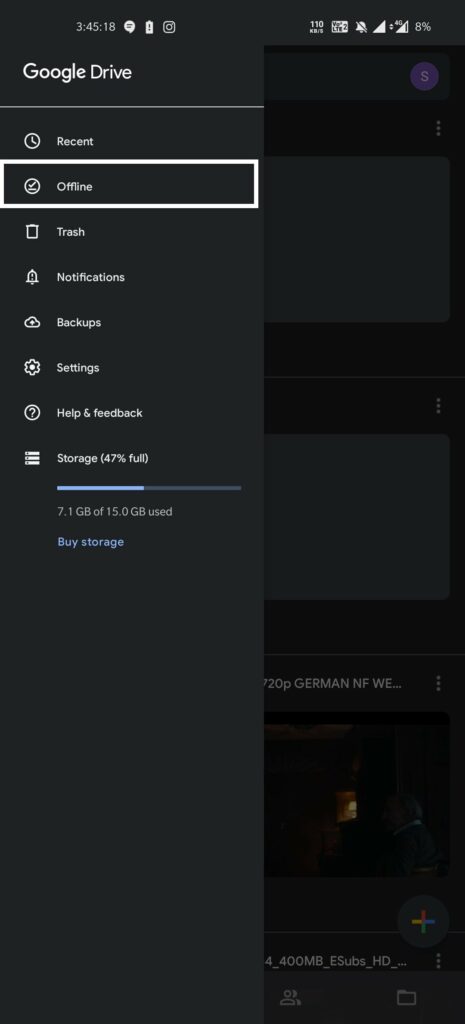Open three-dot menu for 720p GERMAN NF file
Image resolution: width=465 pixels, height=1024 pixels.
click(x=438, y=683)
